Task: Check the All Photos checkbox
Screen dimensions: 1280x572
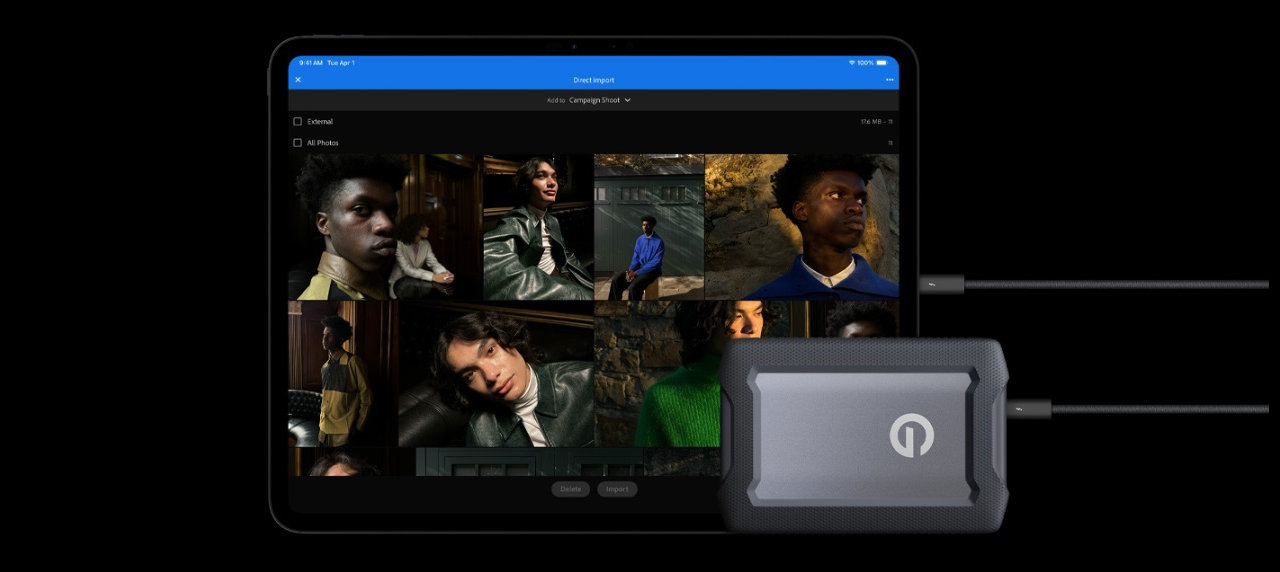Action: [x=297, y=143]
